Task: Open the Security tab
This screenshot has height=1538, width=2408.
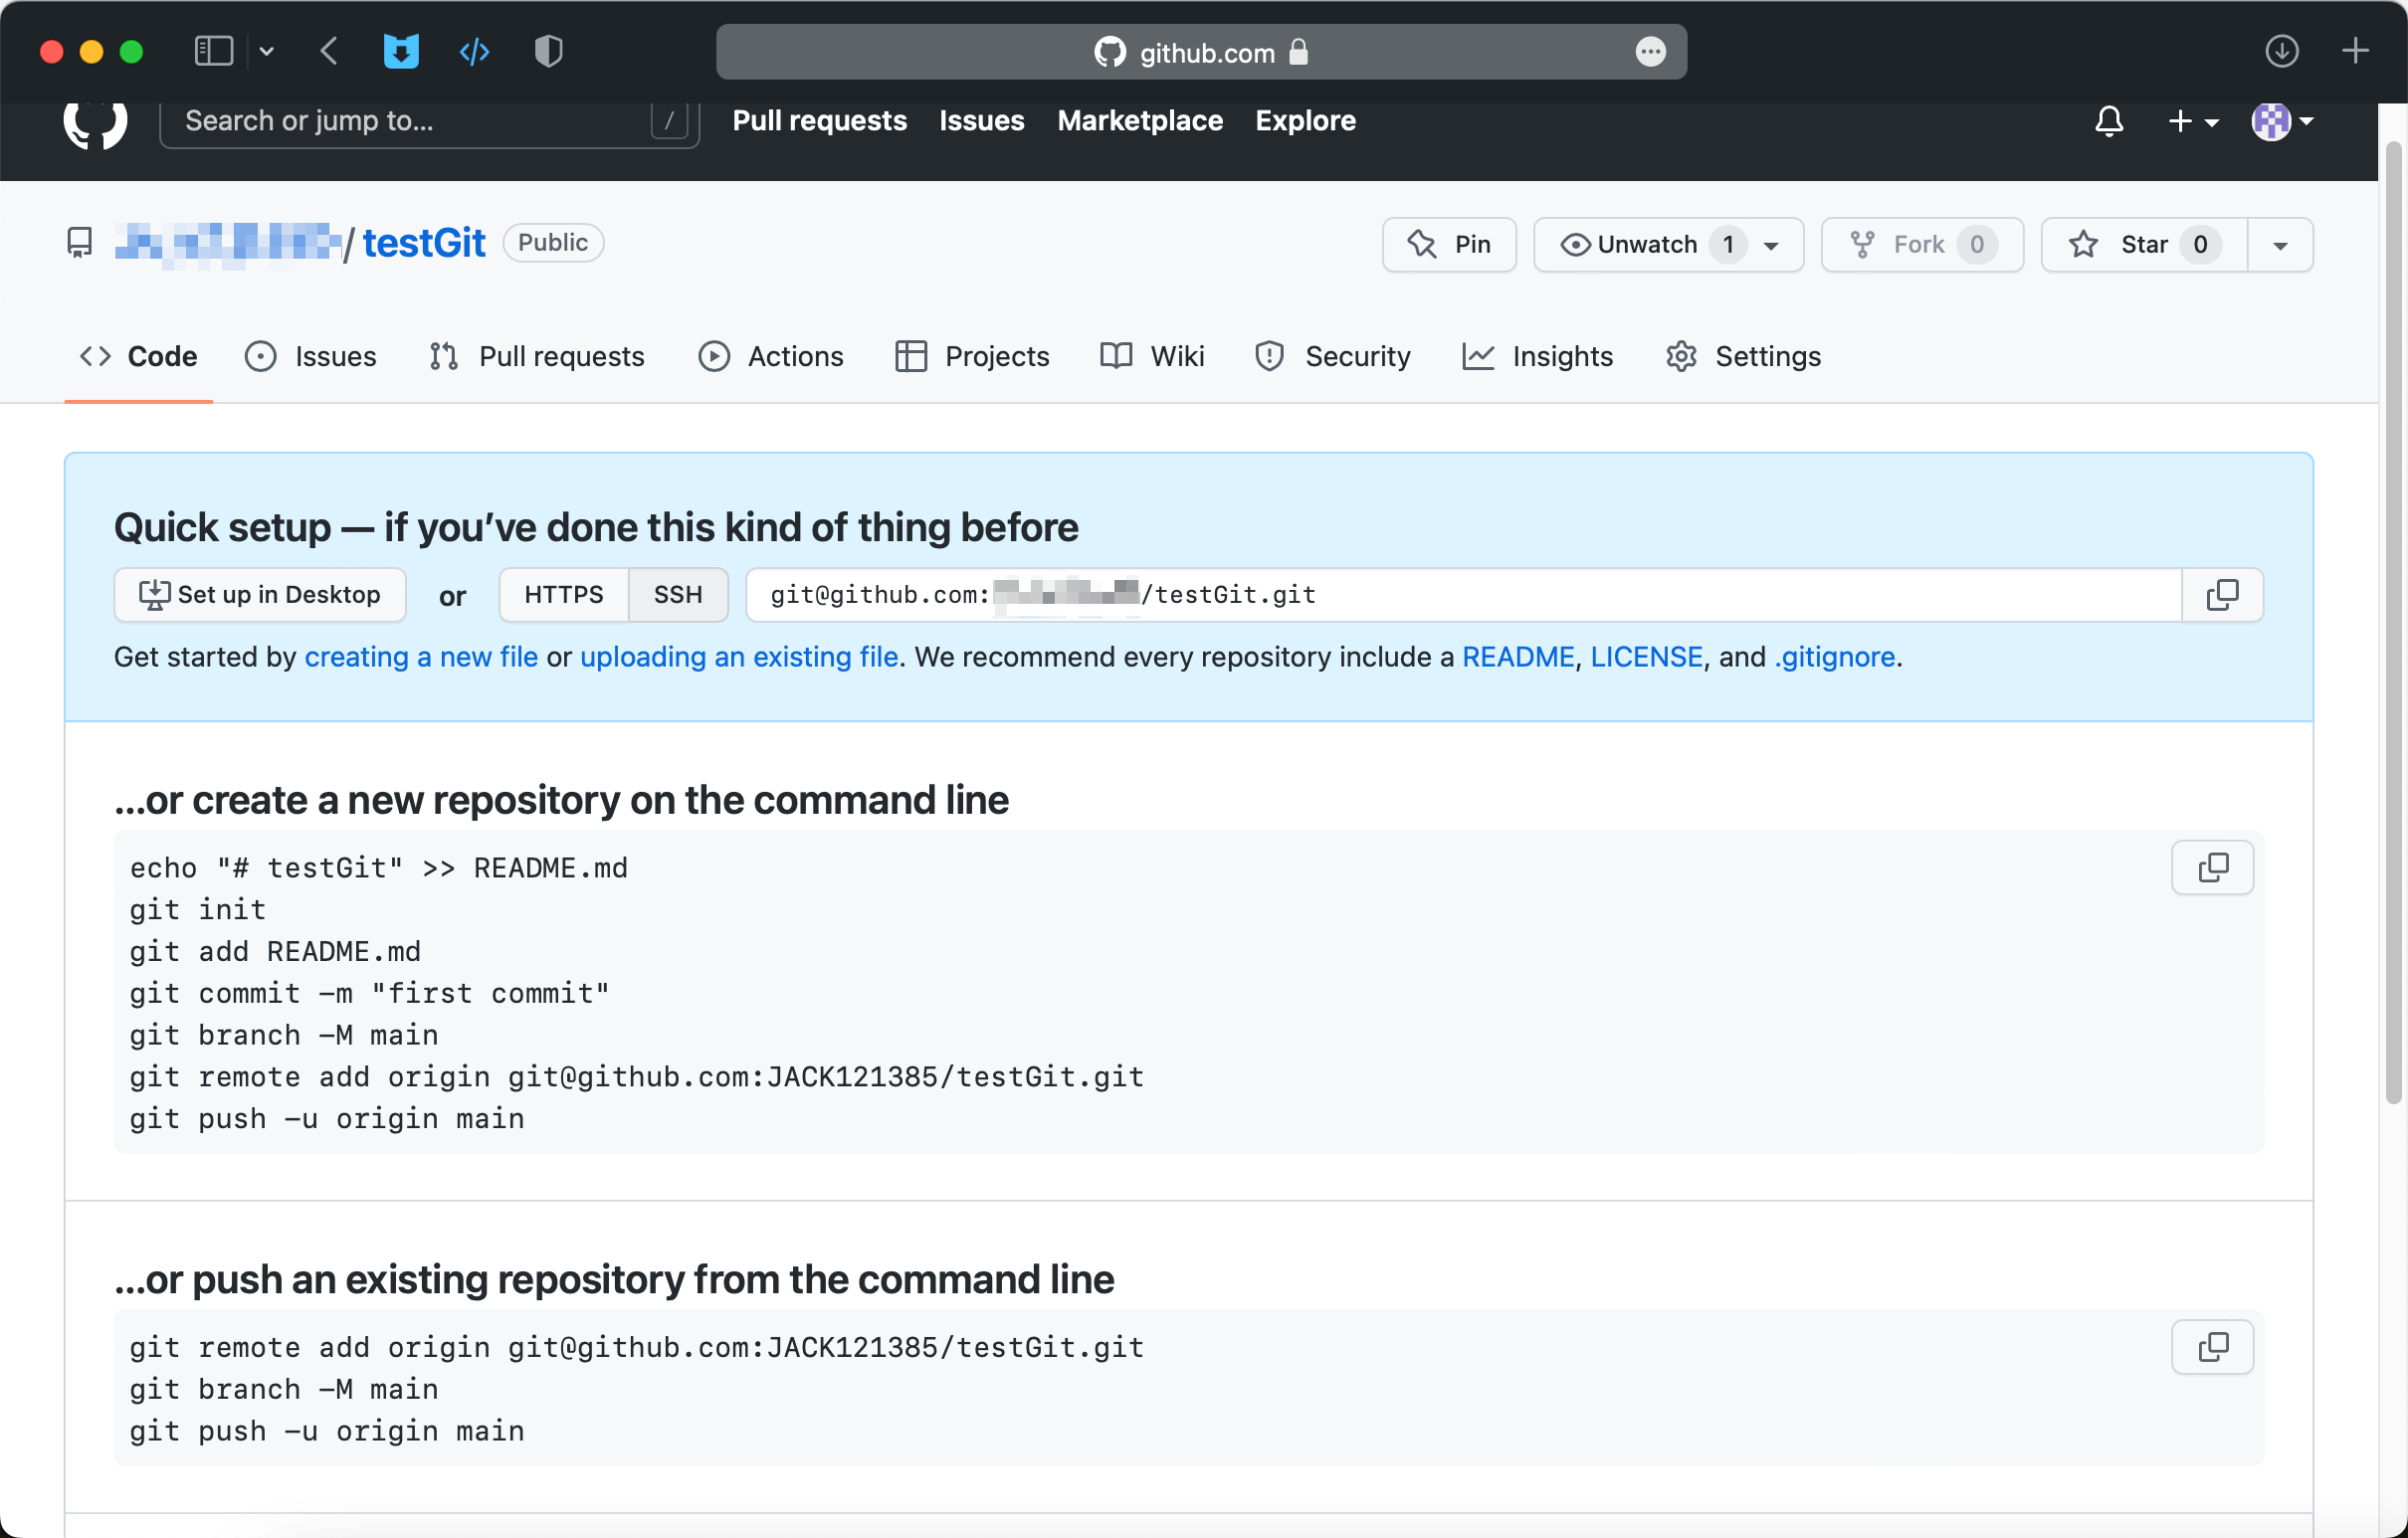Action: pyautogui.click(x=1332, y=356)
